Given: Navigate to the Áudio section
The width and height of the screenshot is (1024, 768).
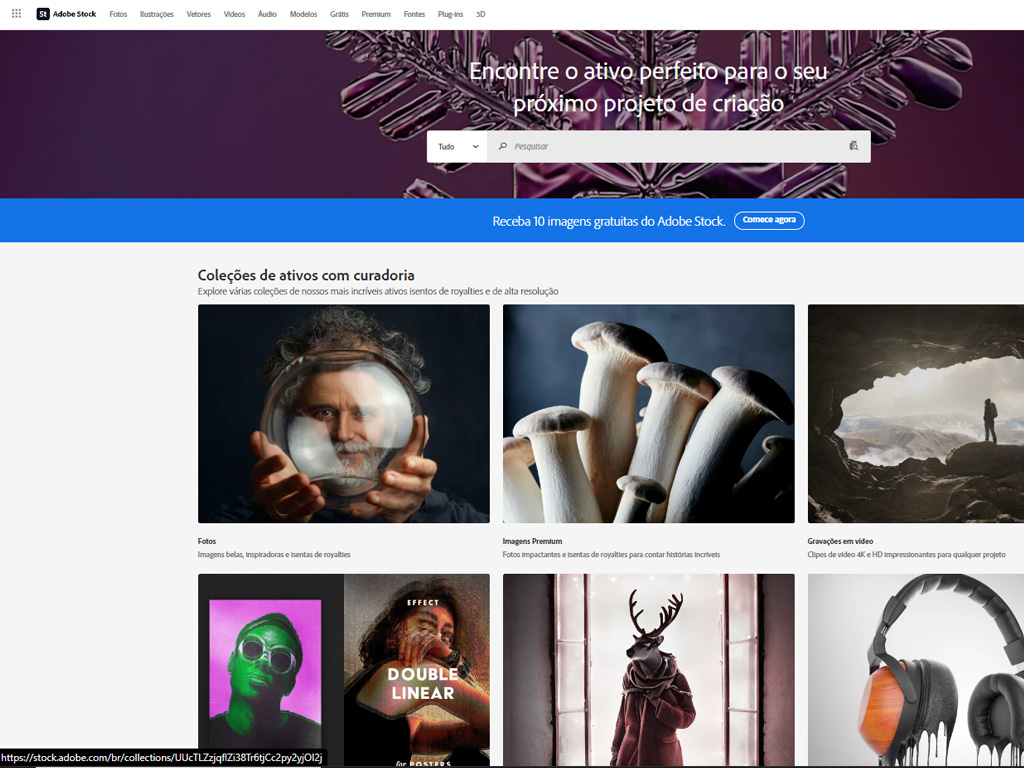Looking at the screenshot, I should (x=267, y=14).
